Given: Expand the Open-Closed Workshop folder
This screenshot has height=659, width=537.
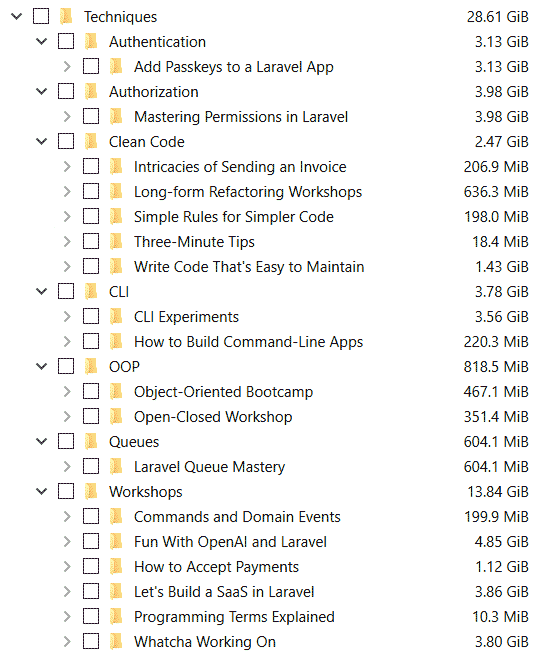Looking at the screenshot, I should 67,417.
